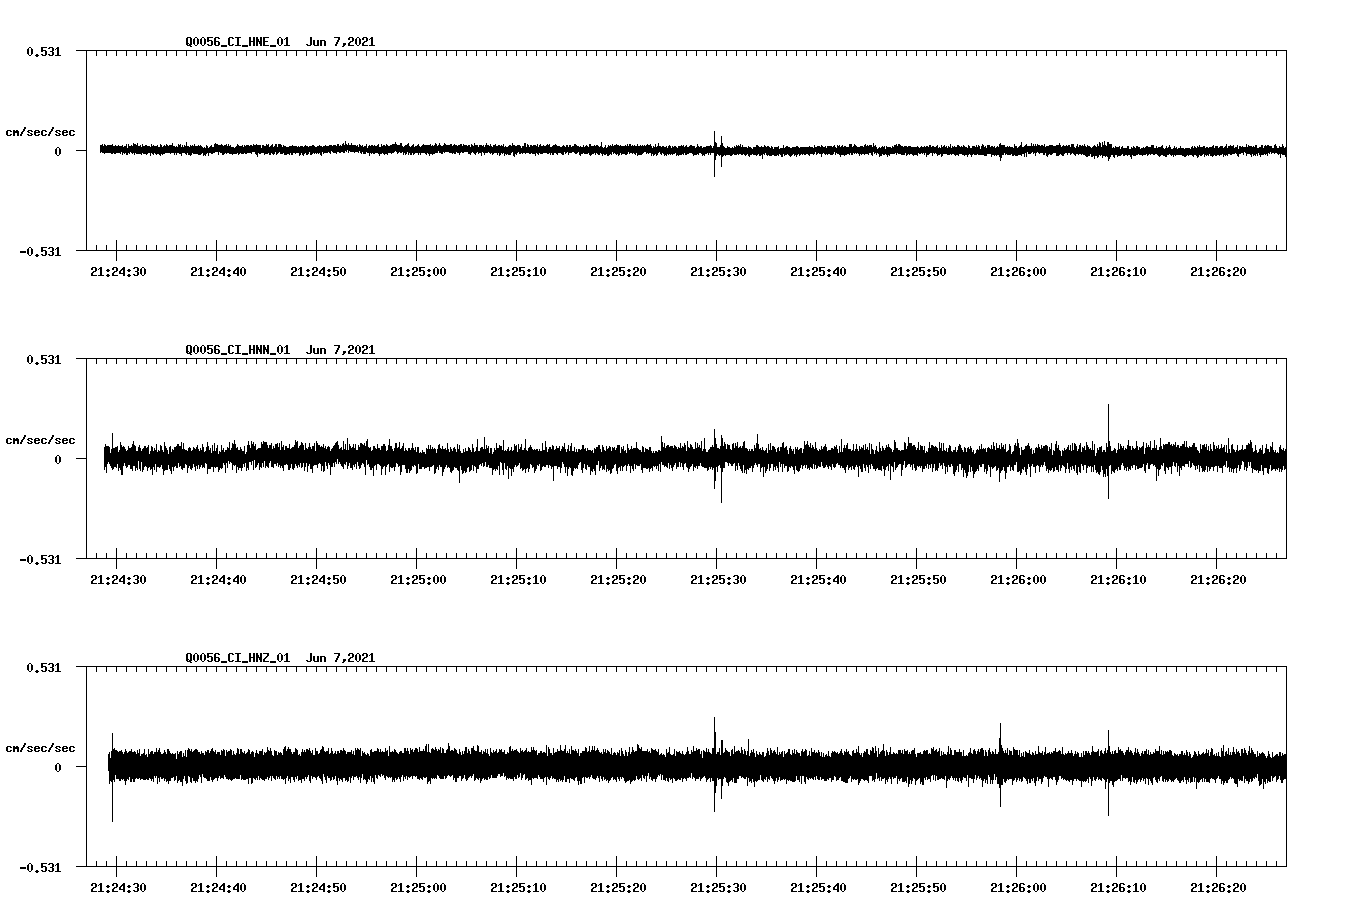
Task: Click the zero axis label on HNE plot
Action: point(58,152)
